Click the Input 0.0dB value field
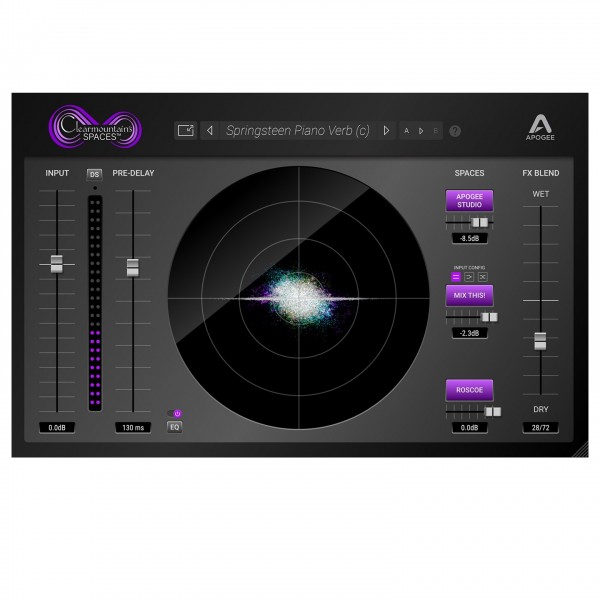 [x=57, y=427]
